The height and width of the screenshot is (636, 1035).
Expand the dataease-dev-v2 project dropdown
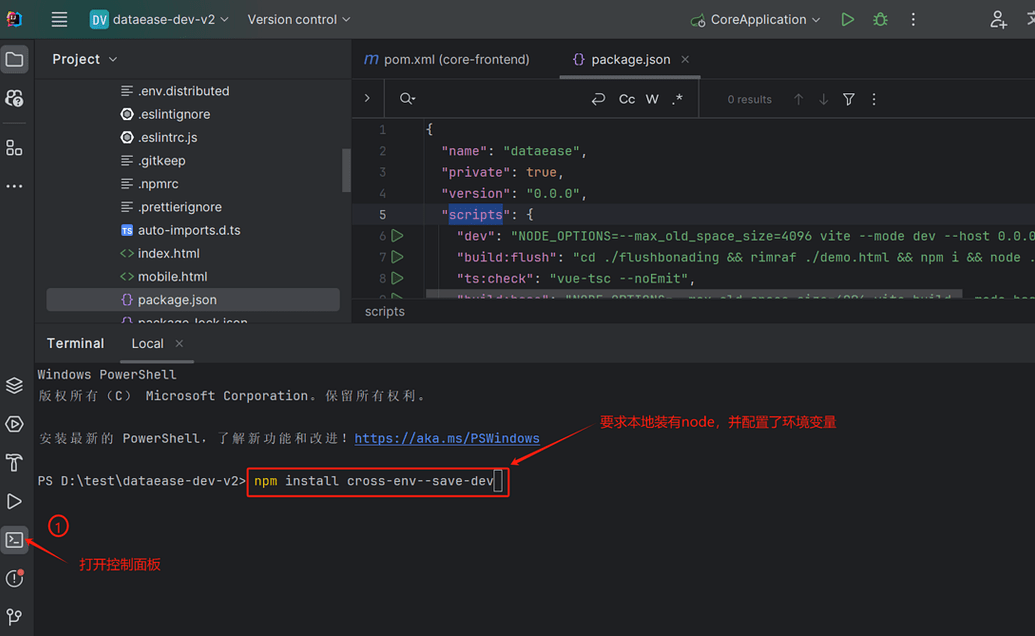tap(160, 19)
